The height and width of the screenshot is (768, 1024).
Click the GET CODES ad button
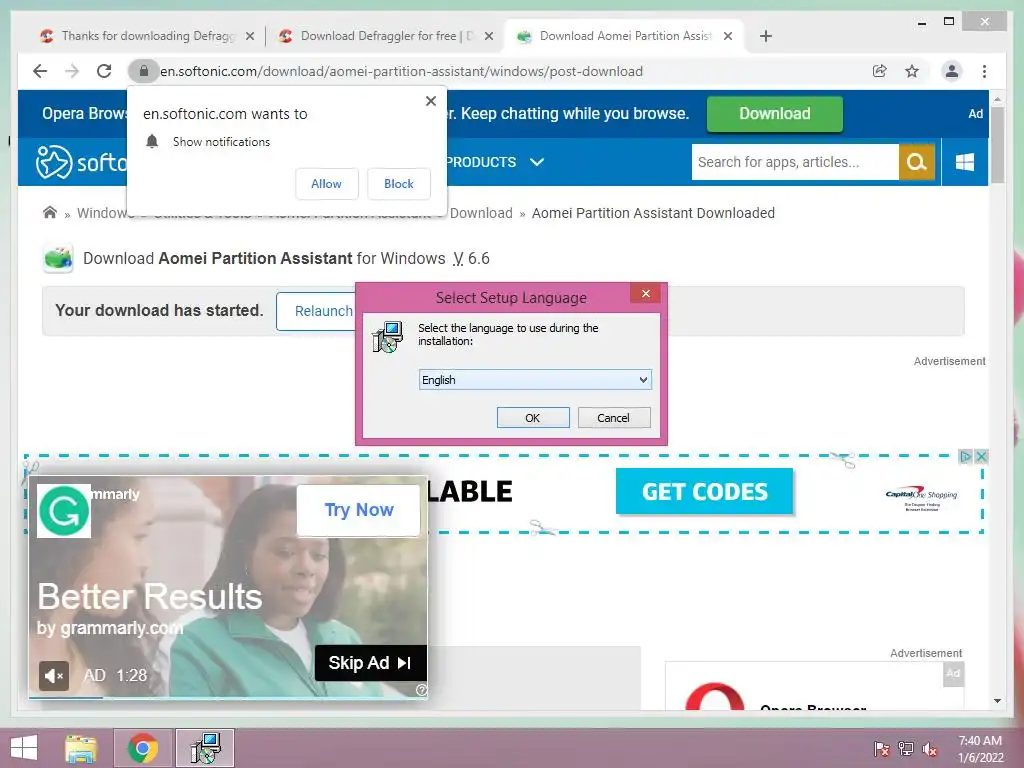705,491
